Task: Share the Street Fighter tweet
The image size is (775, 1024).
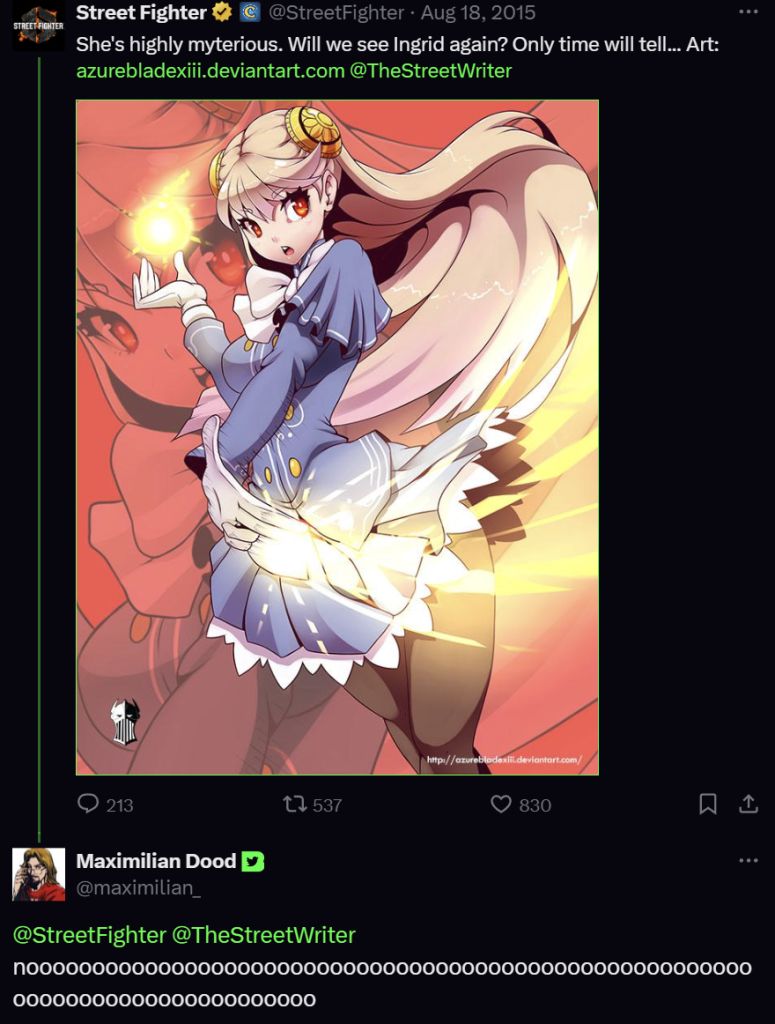Action: click(748, 804)
